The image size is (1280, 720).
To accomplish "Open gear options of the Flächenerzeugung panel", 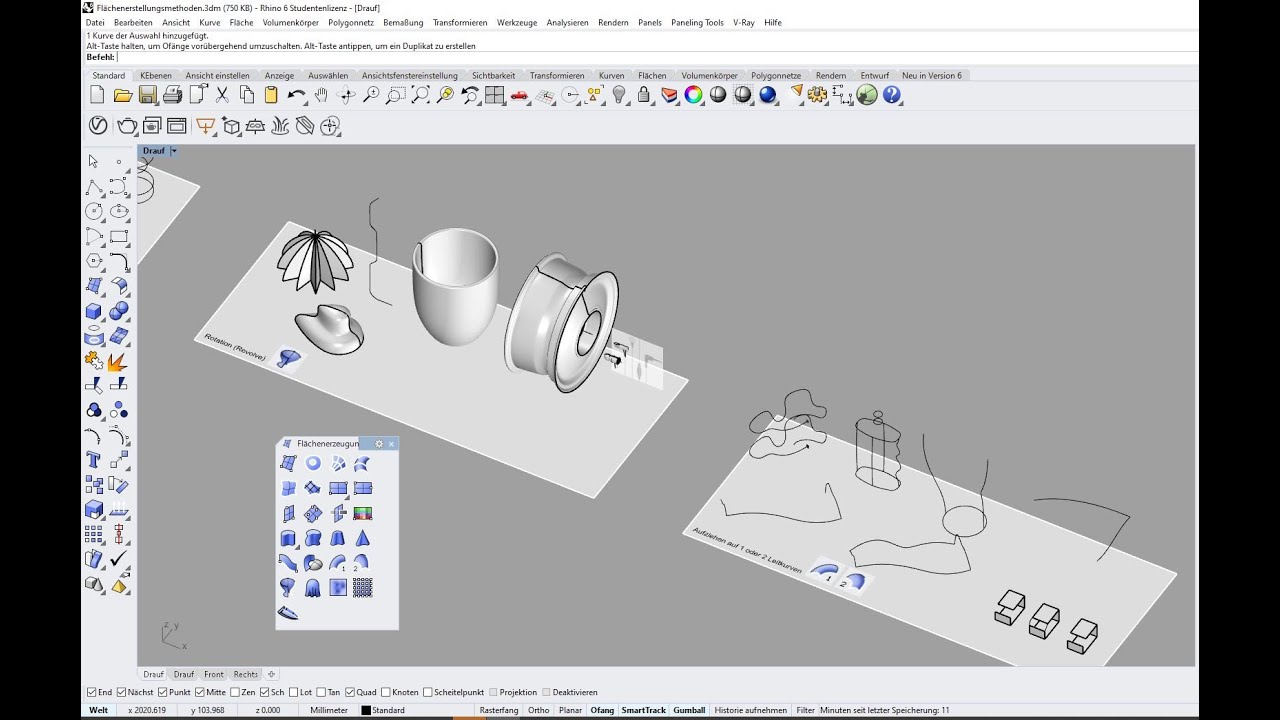I will pos(379,443).
